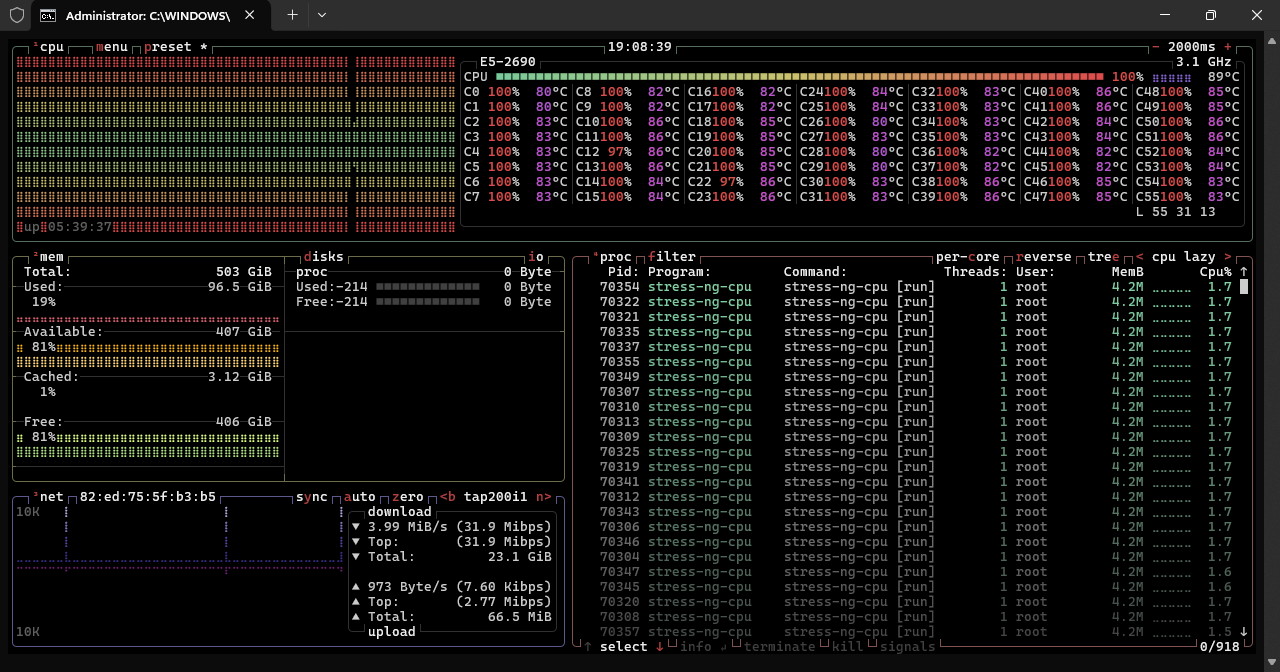Click the process list scrollbar thumb

pyautogui.click(x=1244, y=287)
